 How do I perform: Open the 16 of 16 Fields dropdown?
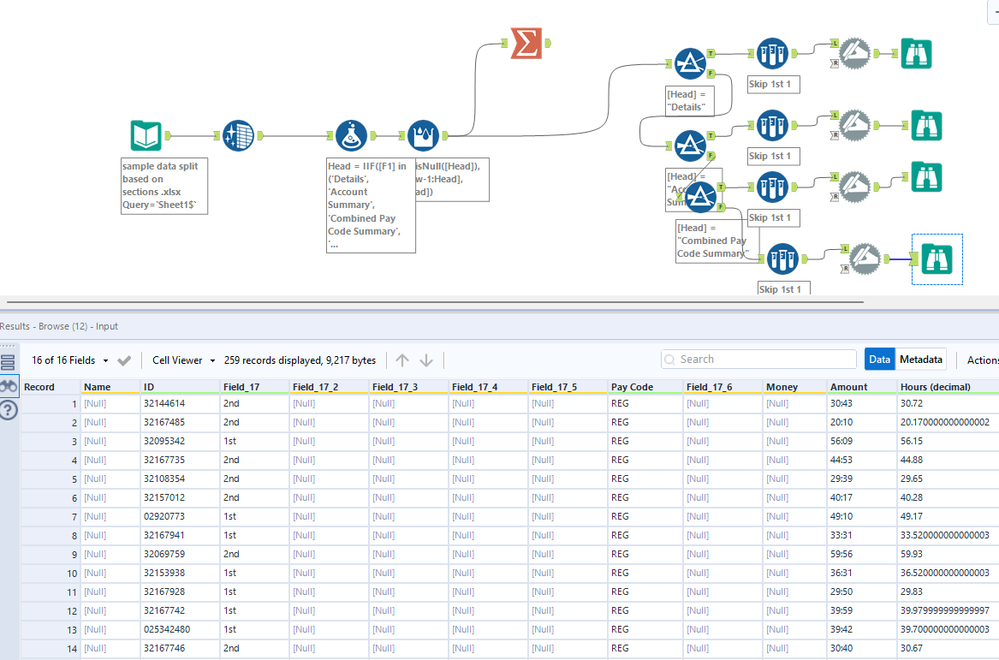[x=70, y=360]
